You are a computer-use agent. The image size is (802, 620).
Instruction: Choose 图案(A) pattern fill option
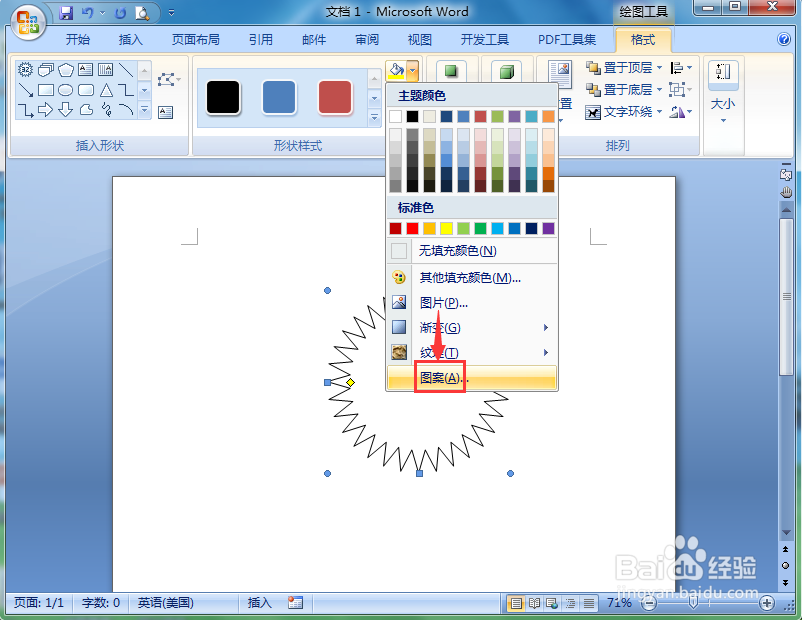point(472,378)
